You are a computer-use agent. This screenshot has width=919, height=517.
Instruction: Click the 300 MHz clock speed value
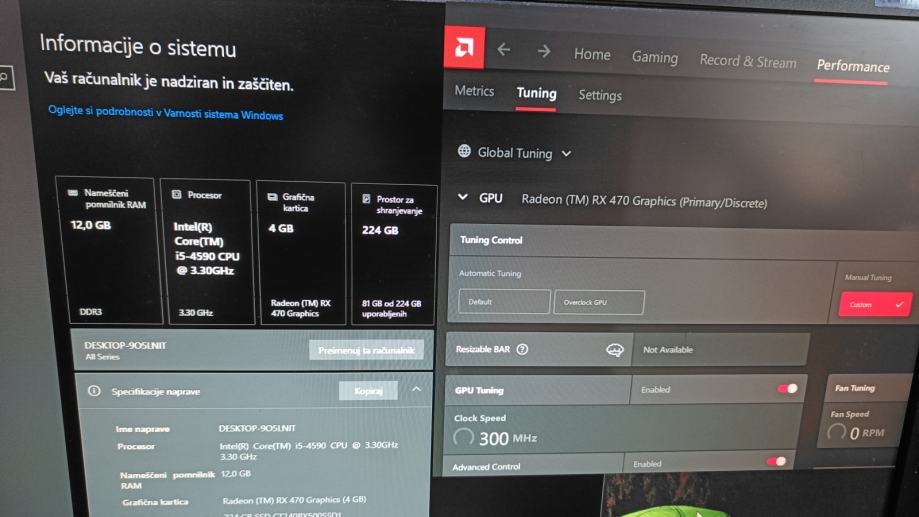coord(508,438)
